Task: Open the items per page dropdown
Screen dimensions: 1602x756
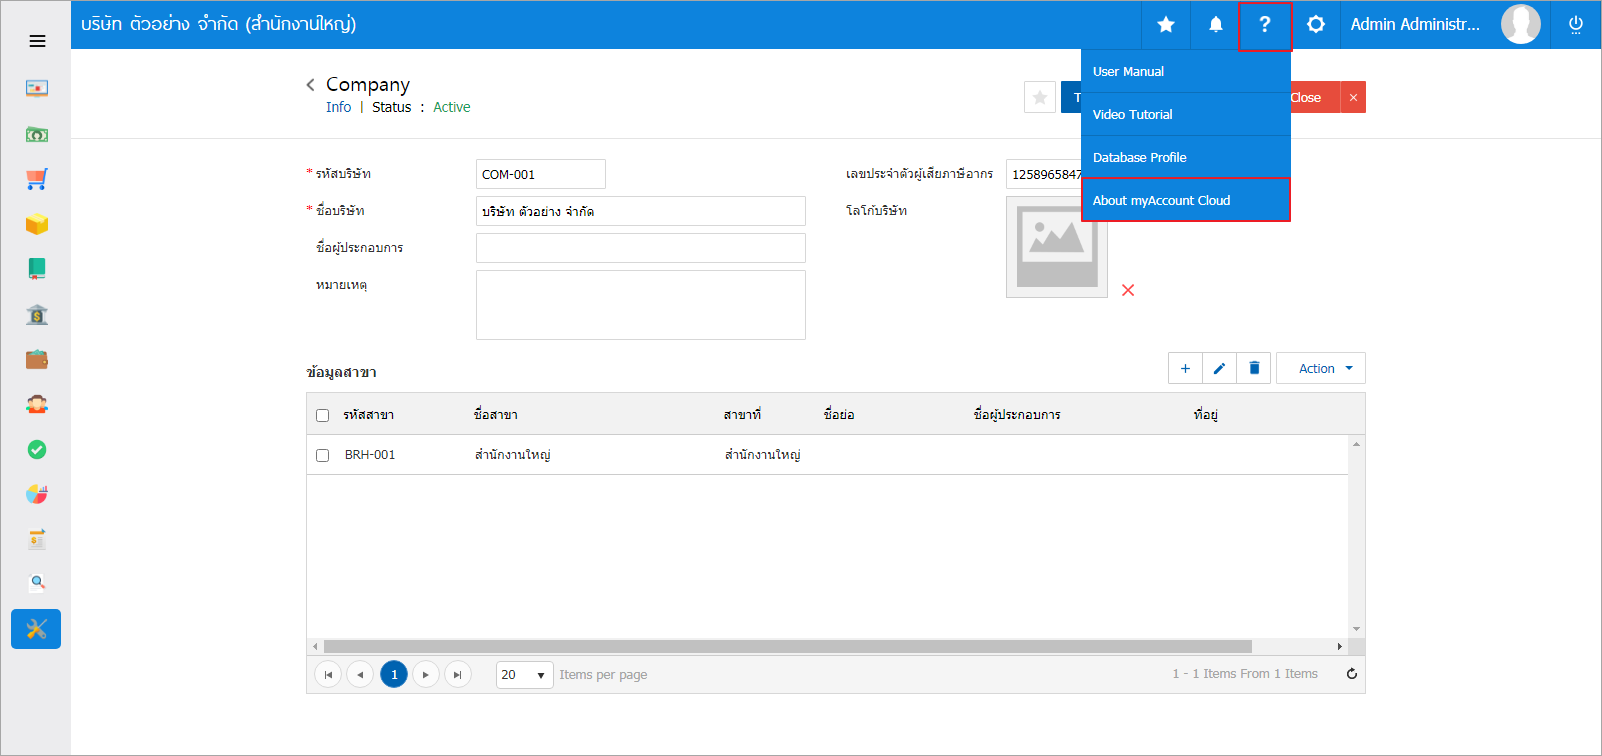Action: pyautogui.click(x=525, y=675)
